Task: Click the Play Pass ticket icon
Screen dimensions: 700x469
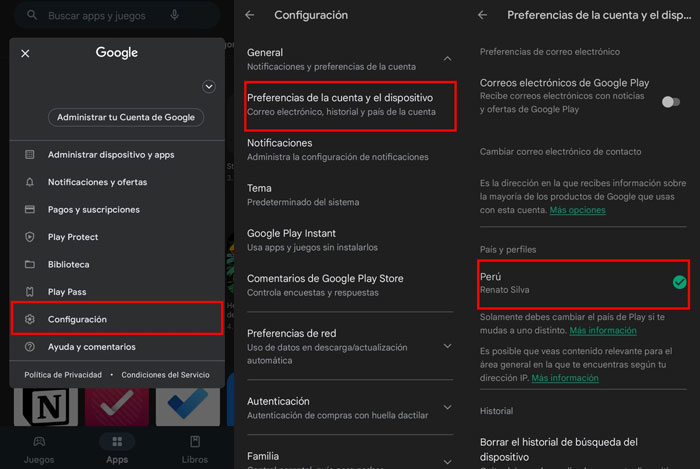Action: [29, 292]
